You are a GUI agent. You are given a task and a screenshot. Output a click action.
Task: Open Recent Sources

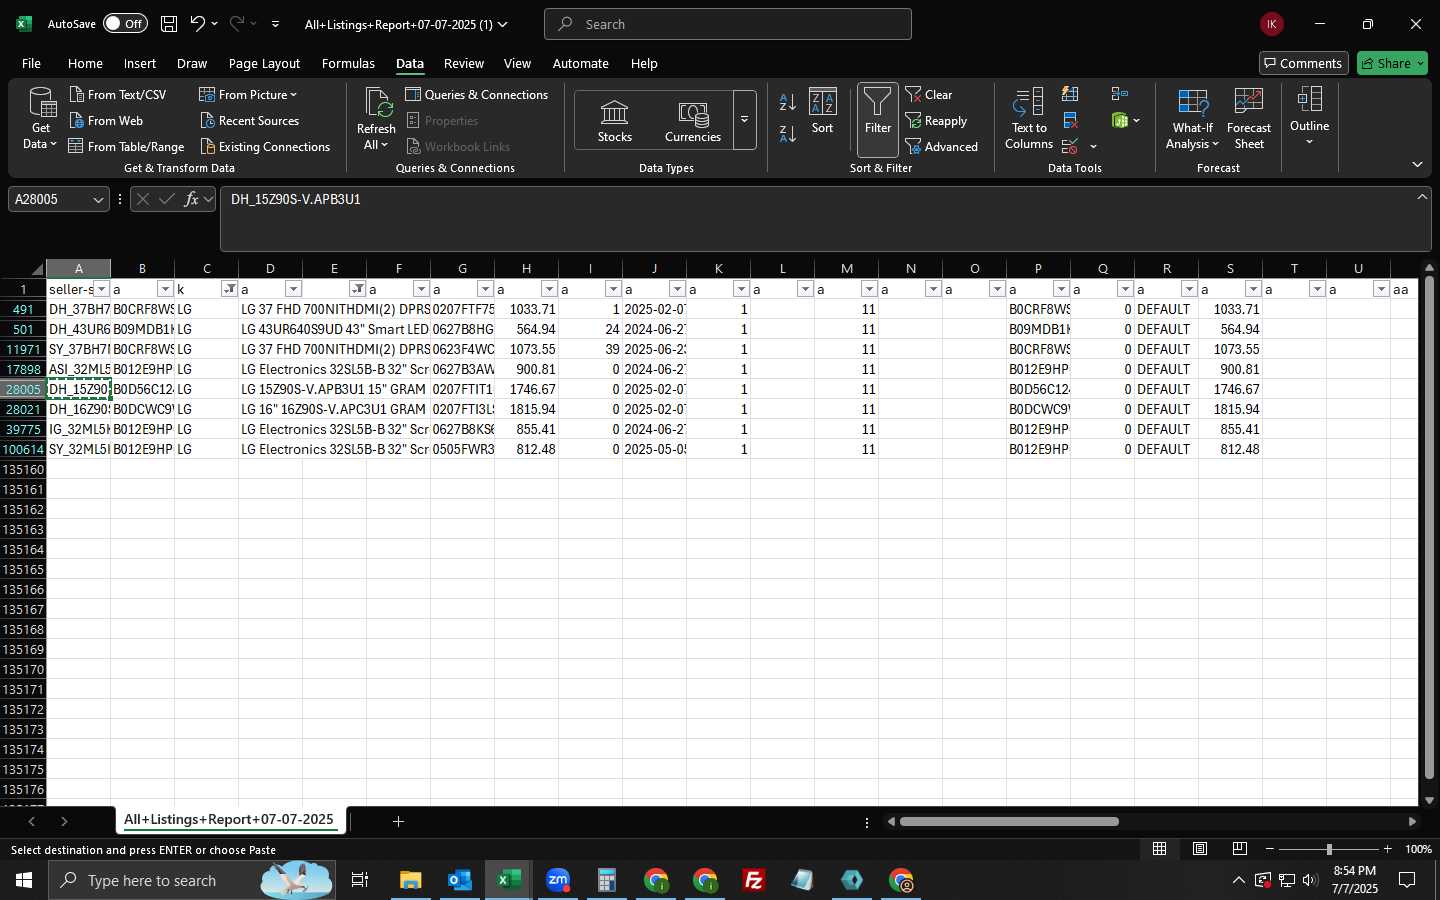click(x=249, y=120)
